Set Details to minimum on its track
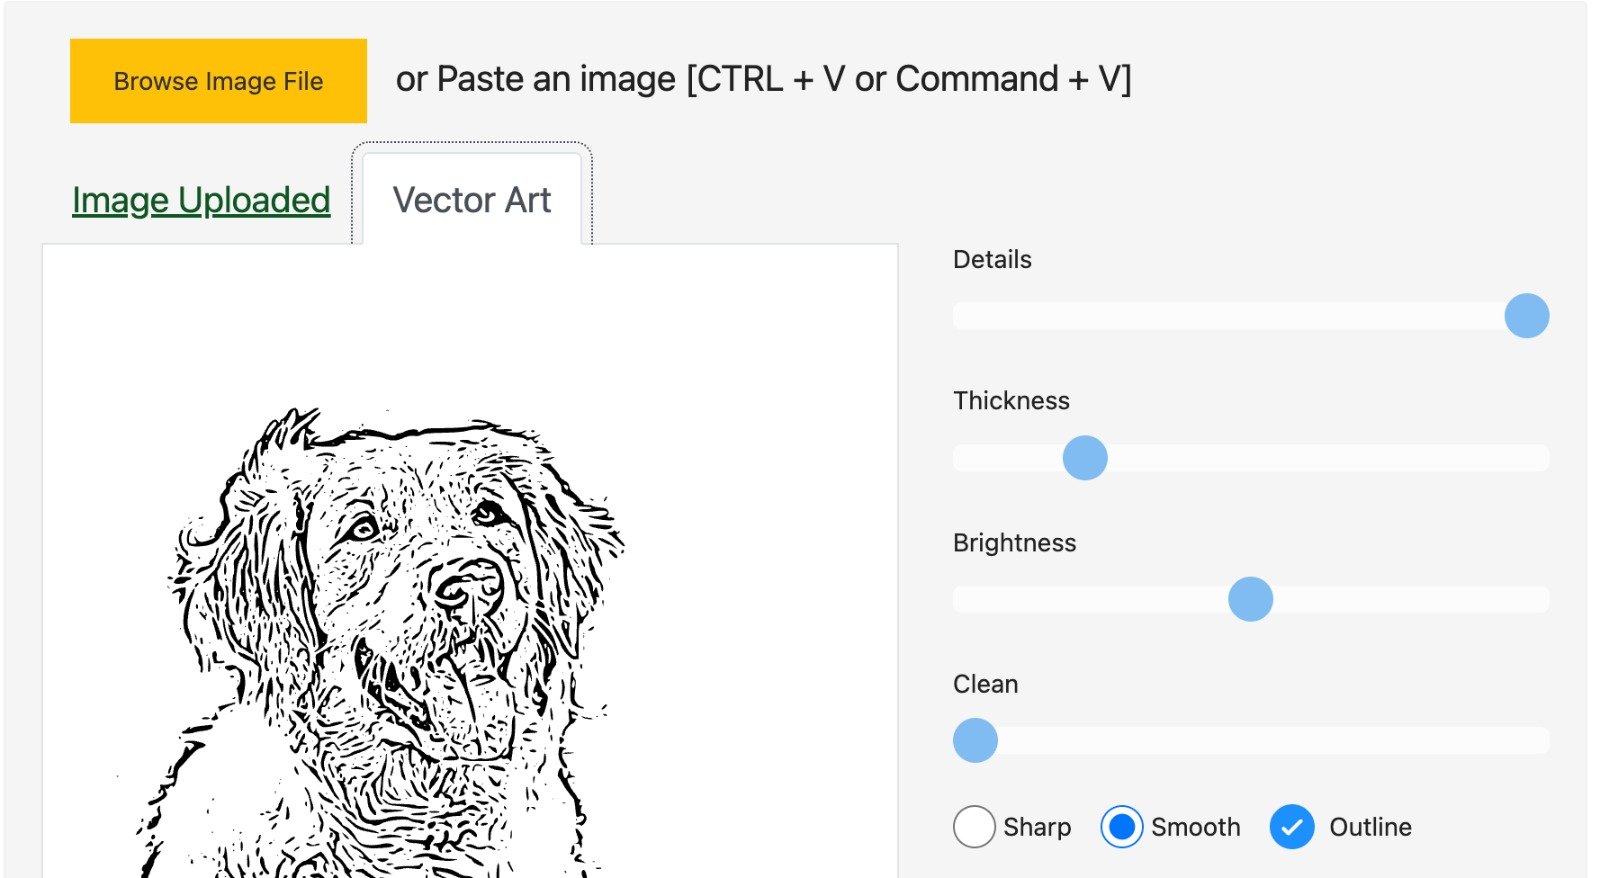 coord(958,316)
